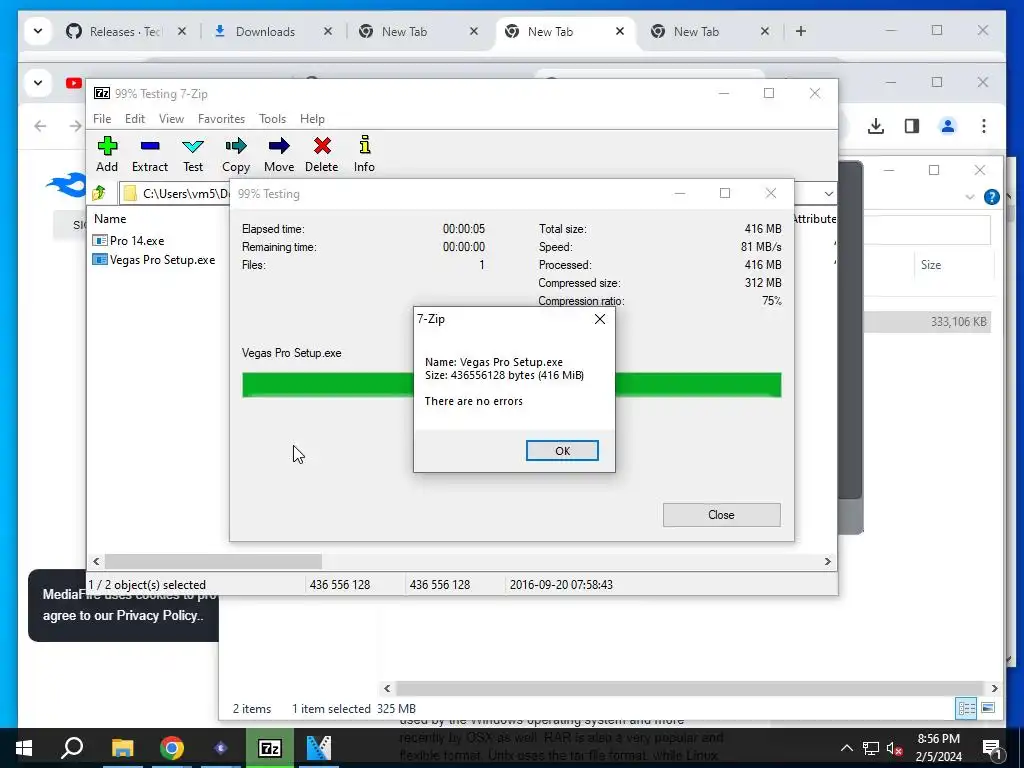Show hidden system tray icons
Screen dimensions: 1024x768
846,748
